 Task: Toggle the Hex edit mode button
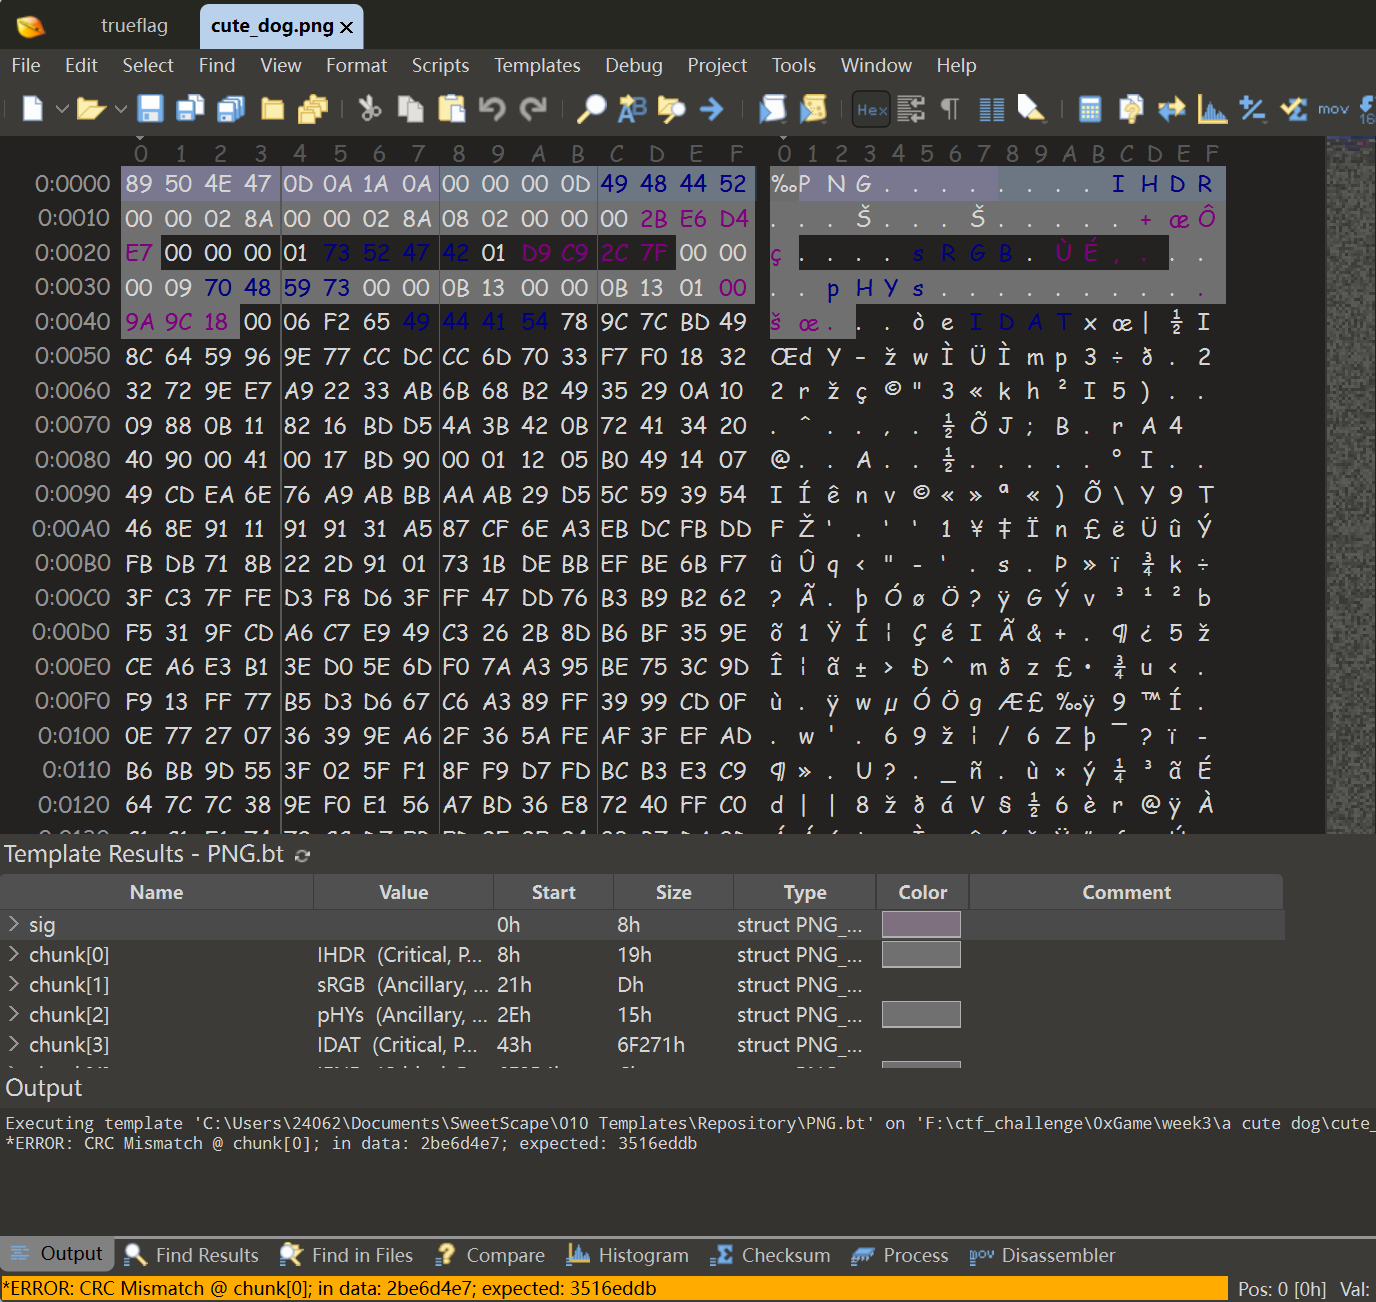click(x=871, y=109)
